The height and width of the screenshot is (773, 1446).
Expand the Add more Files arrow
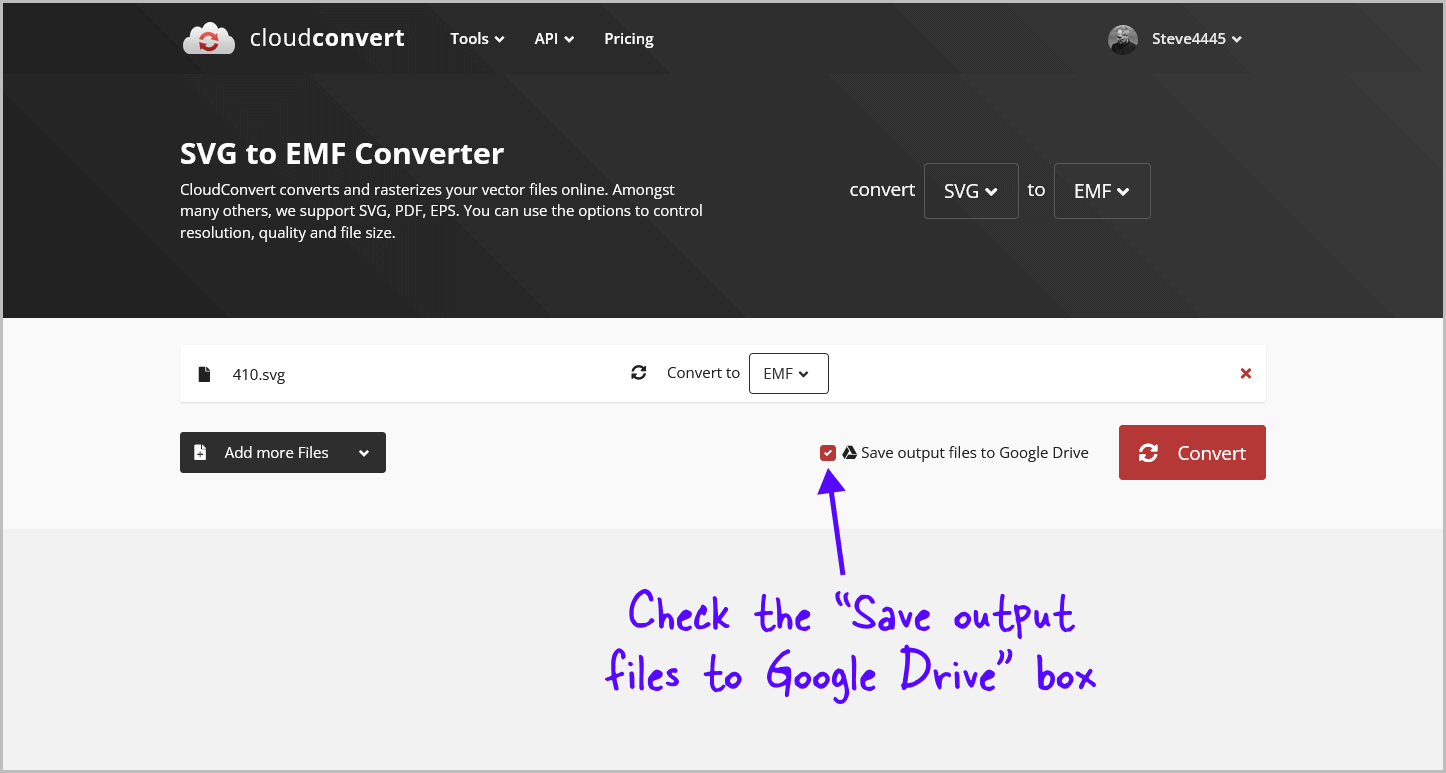(364, 453)
